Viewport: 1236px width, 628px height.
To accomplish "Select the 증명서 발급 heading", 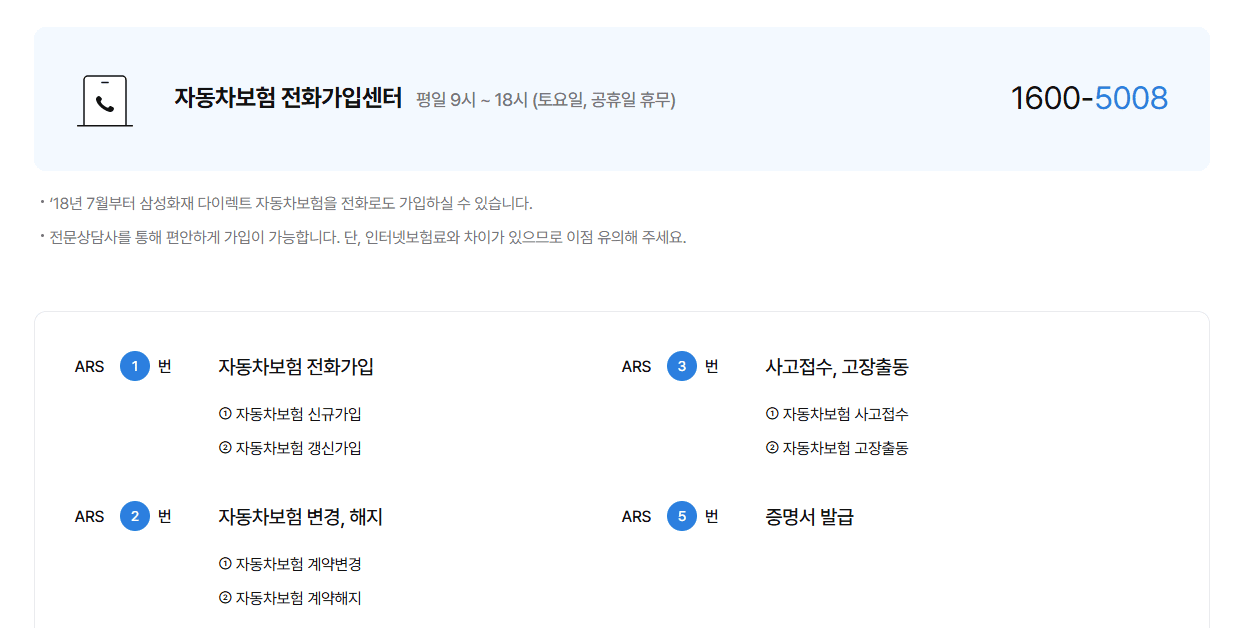I will coord(809,517).
